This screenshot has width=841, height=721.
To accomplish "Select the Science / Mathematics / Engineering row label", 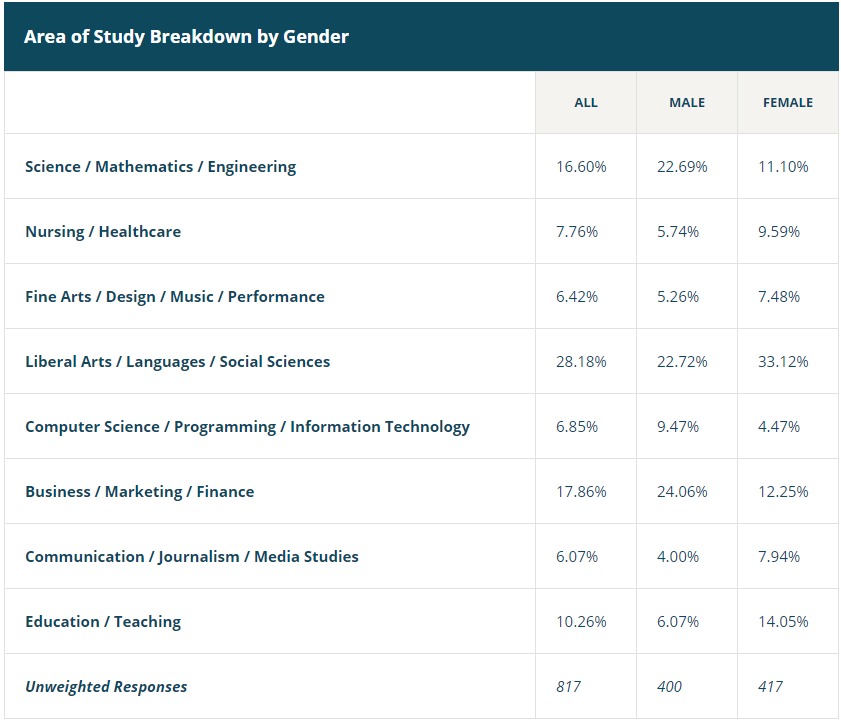I will (x=160, y=167).
